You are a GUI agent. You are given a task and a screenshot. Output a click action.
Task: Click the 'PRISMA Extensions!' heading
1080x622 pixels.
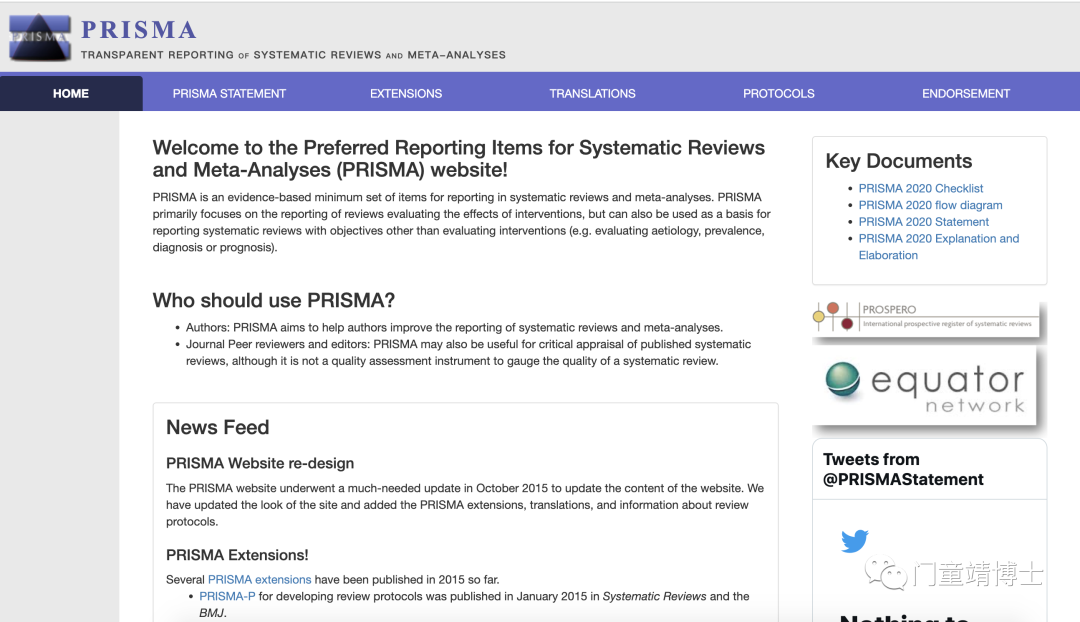click(x=237, y=554)
